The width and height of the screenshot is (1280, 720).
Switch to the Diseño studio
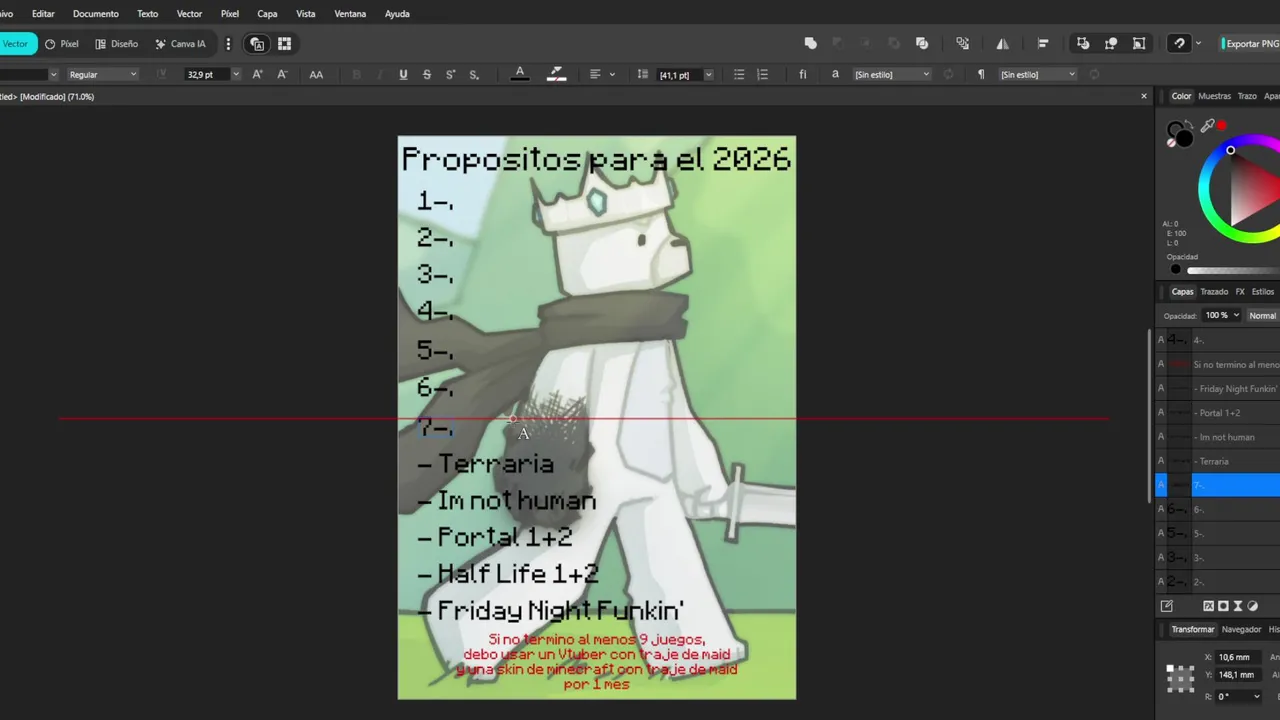[x=117, y=44]
